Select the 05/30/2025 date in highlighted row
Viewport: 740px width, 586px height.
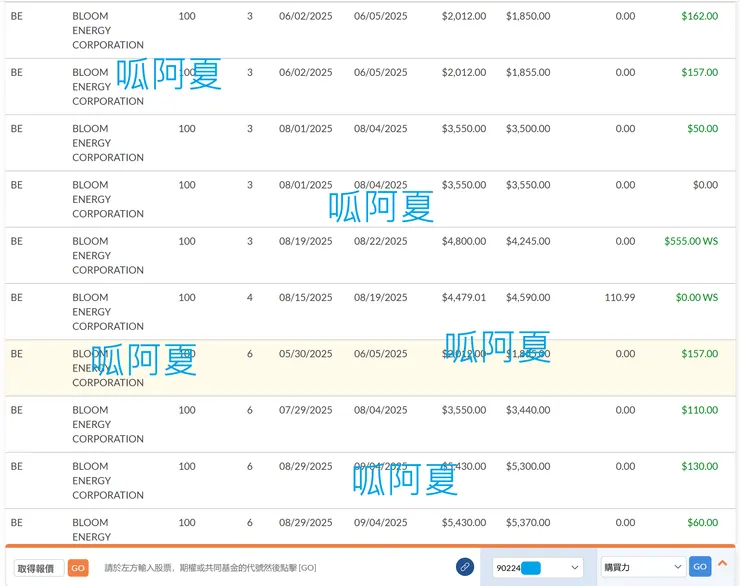point(305,353)
